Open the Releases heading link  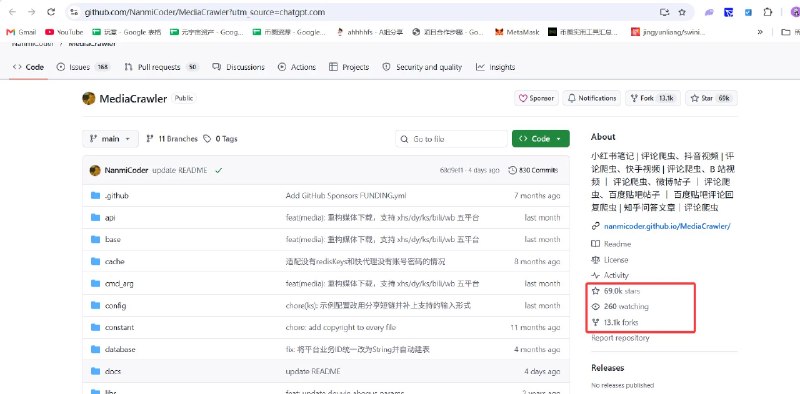608,368
